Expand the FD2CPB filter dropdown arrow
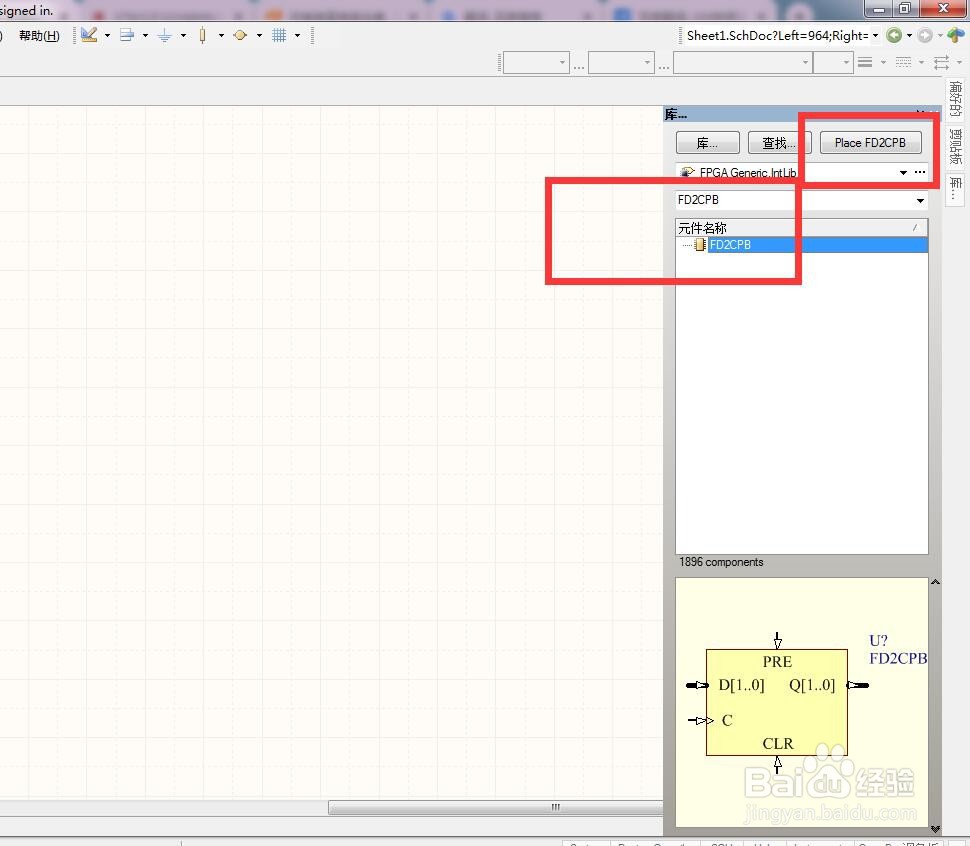 (x=921, y=200)
